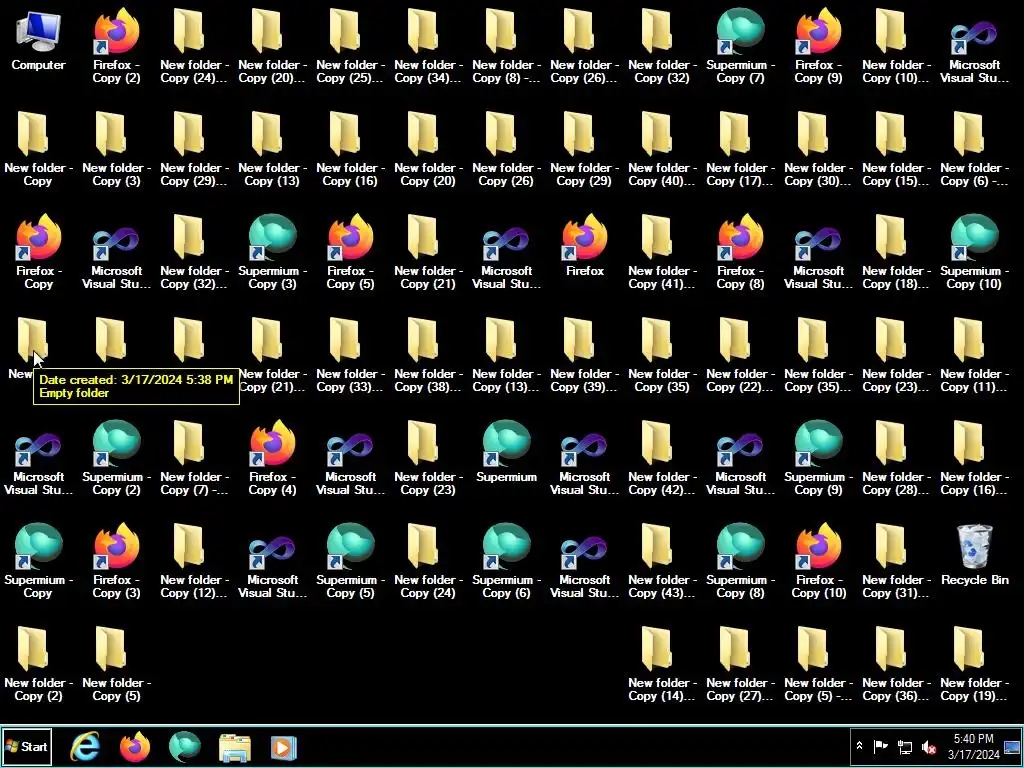Viewport: 1024px width, 768px height.
Task: Click the Supermium - Copy (9) shortcut
Action: [818, 460]
